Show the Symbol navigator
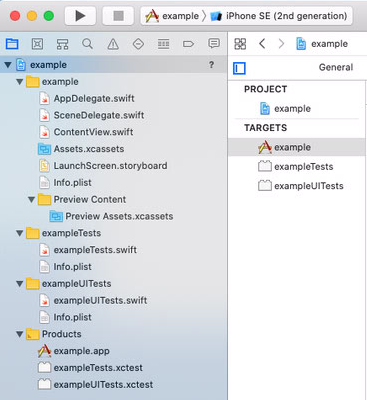The height and width of the screenshot is (400, 367). point(62,44)
